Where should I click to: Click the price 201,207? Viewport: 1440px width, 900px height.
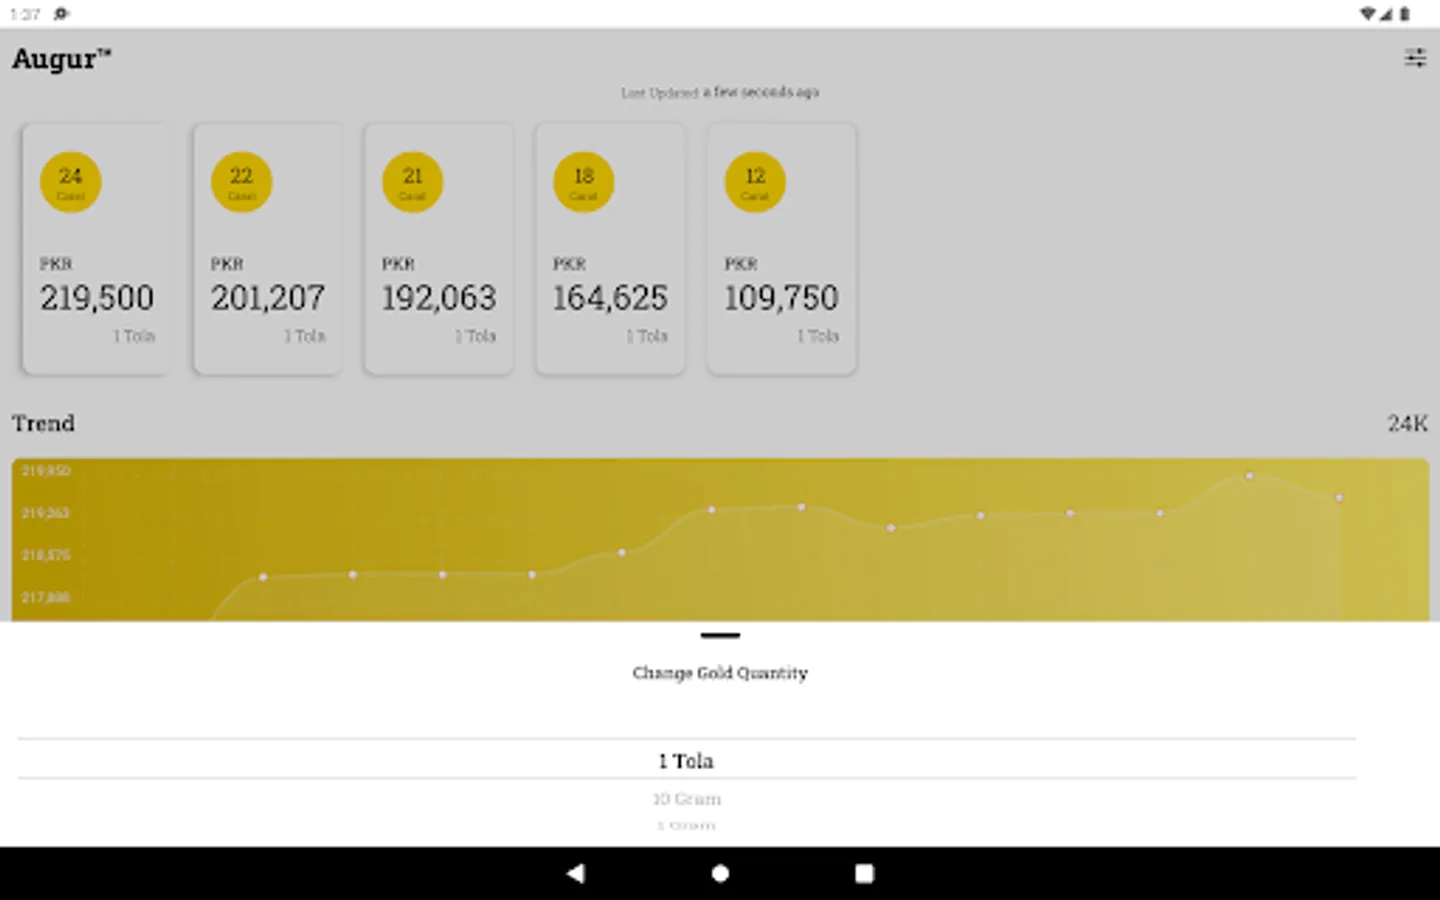click(x=268, y=298)
